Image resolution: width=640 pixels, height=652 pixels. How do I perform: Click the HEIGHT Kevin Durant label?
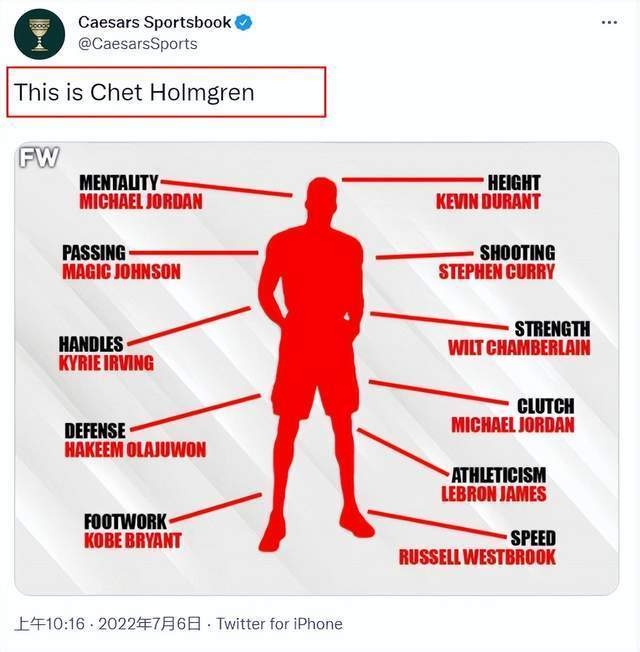point(488,192)
